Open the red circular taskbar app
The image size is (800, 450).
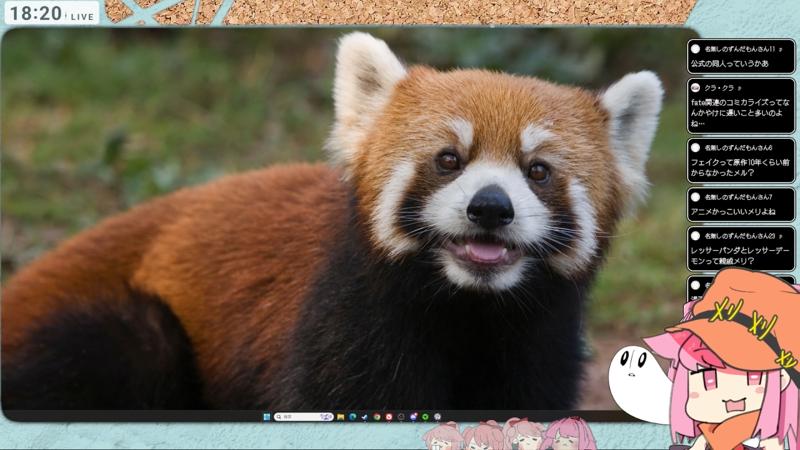pyautogui.click(x=389, y=417)
